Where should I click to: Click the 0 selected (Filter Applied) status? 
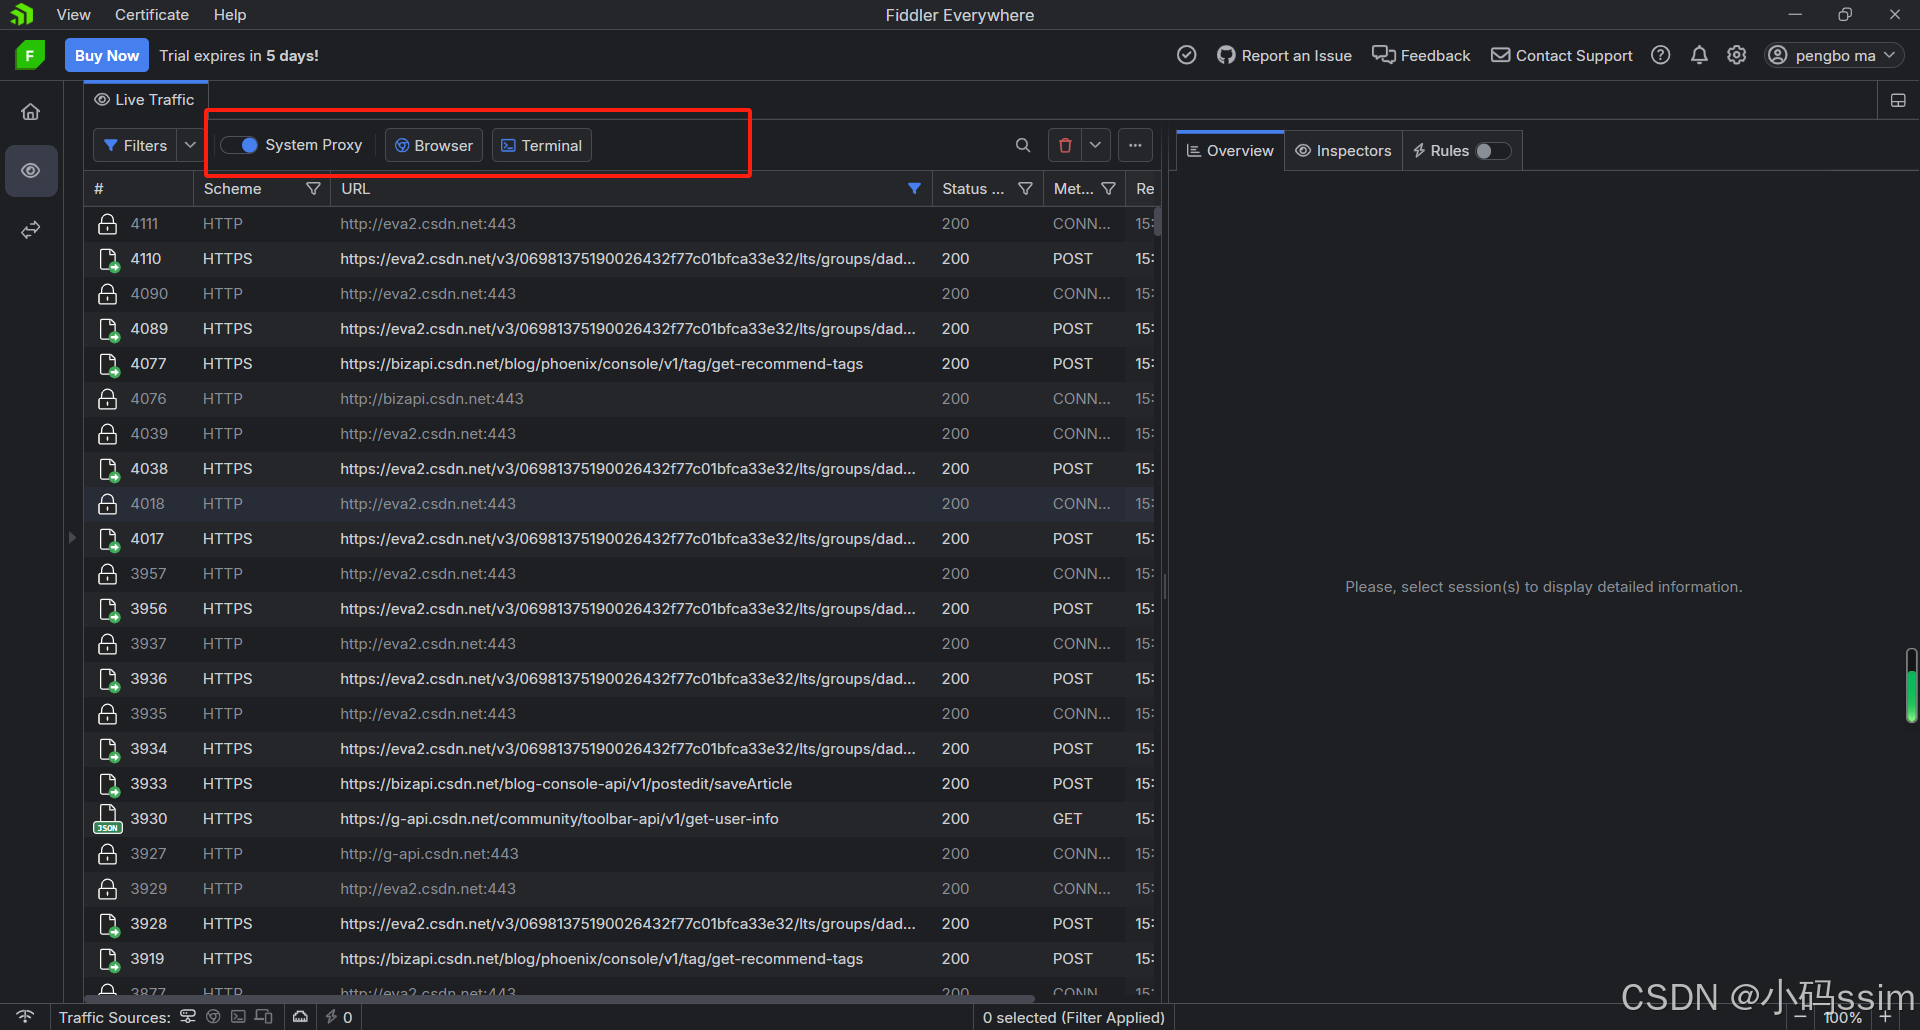1073,1017
